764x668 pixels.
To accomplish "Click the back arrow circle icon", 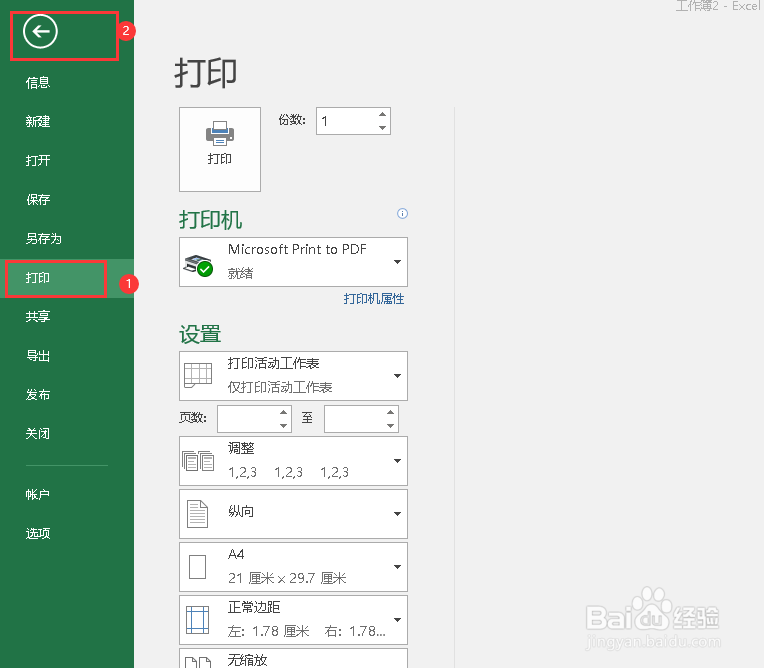I will 40,32.
